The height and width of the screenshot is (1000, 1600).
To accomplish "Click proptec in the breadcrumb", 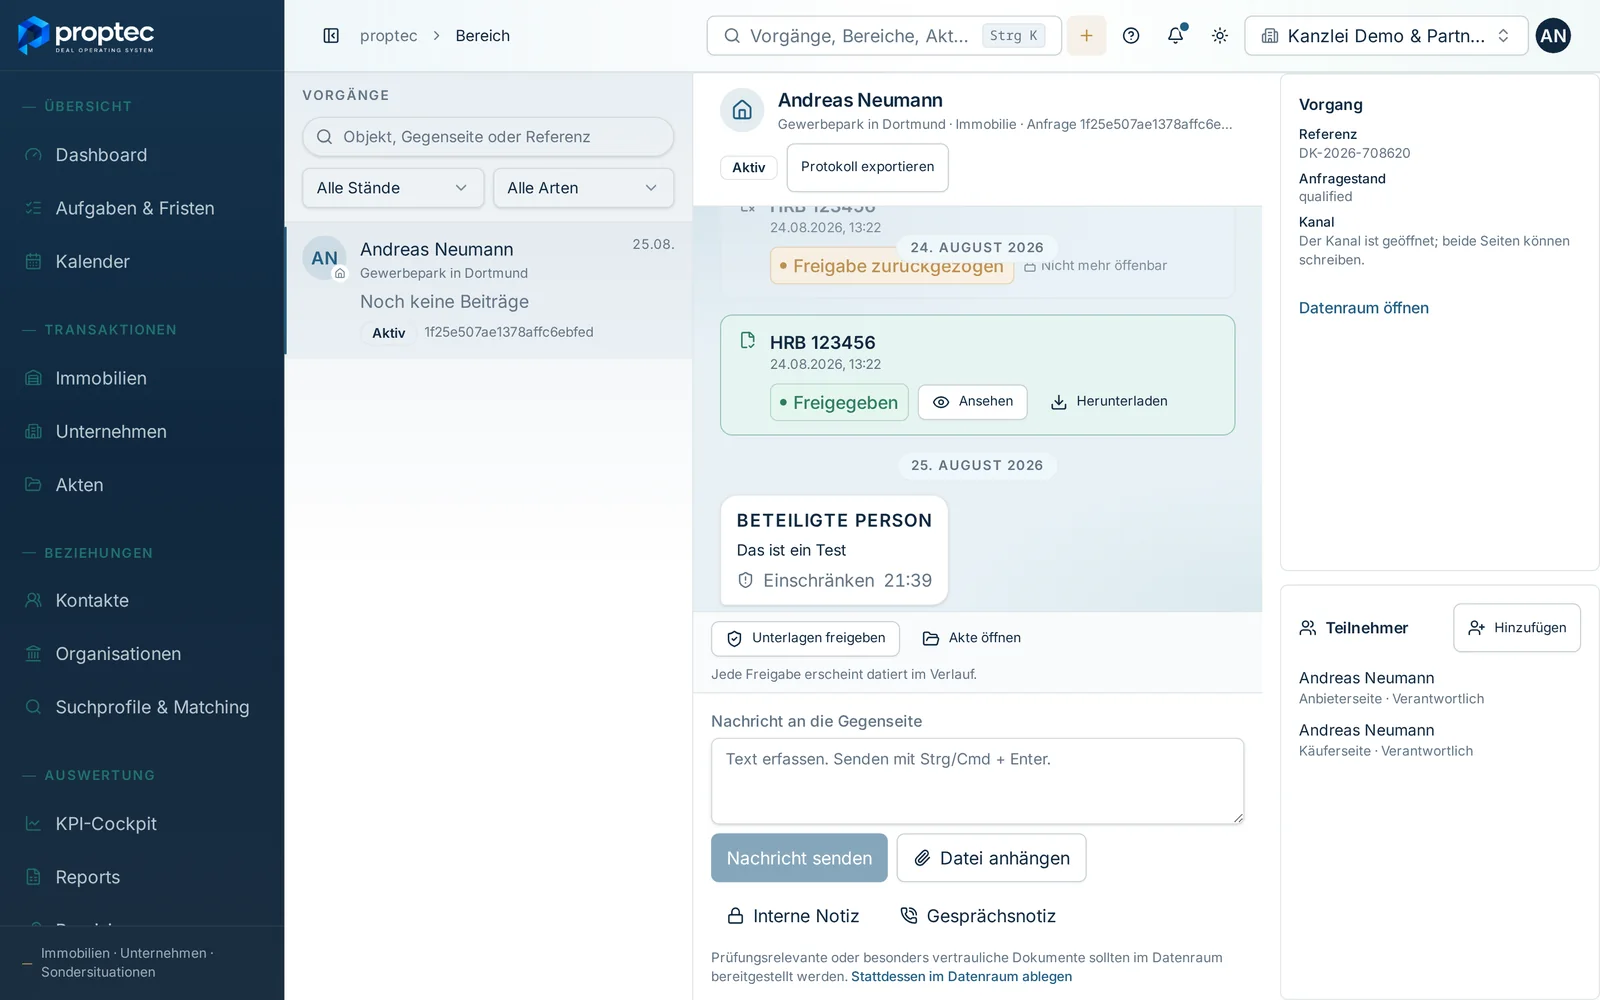I will click(x=388, y=36).
